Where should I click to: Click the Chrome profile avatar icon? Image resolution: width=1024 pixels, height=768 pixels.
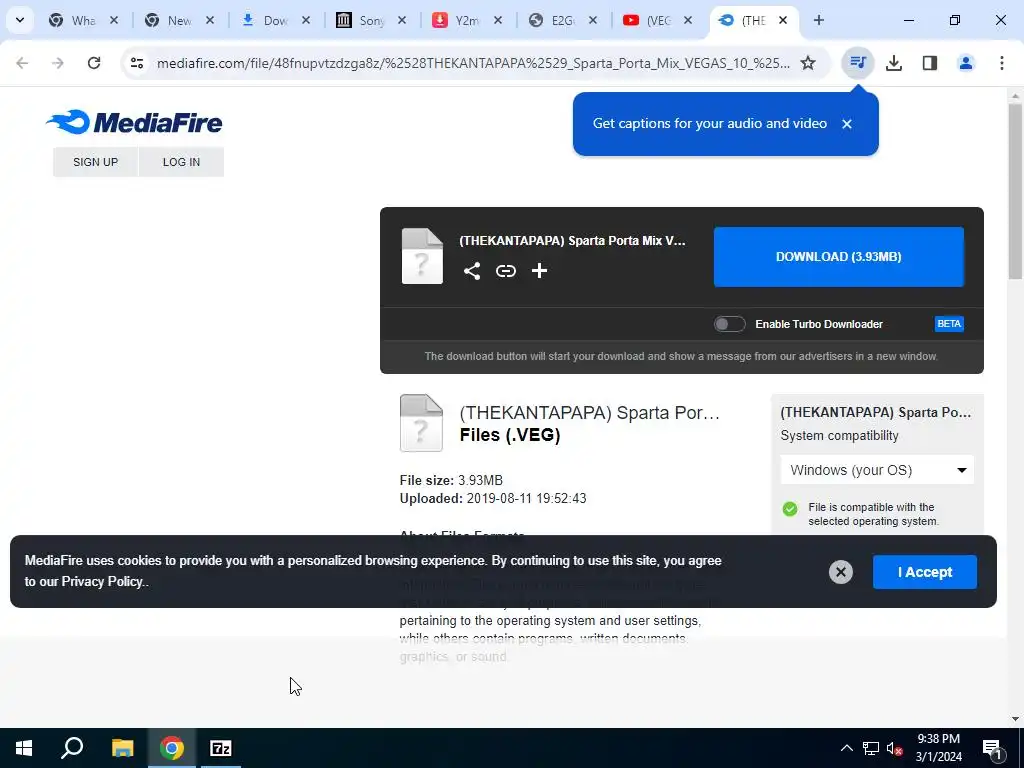966,63
